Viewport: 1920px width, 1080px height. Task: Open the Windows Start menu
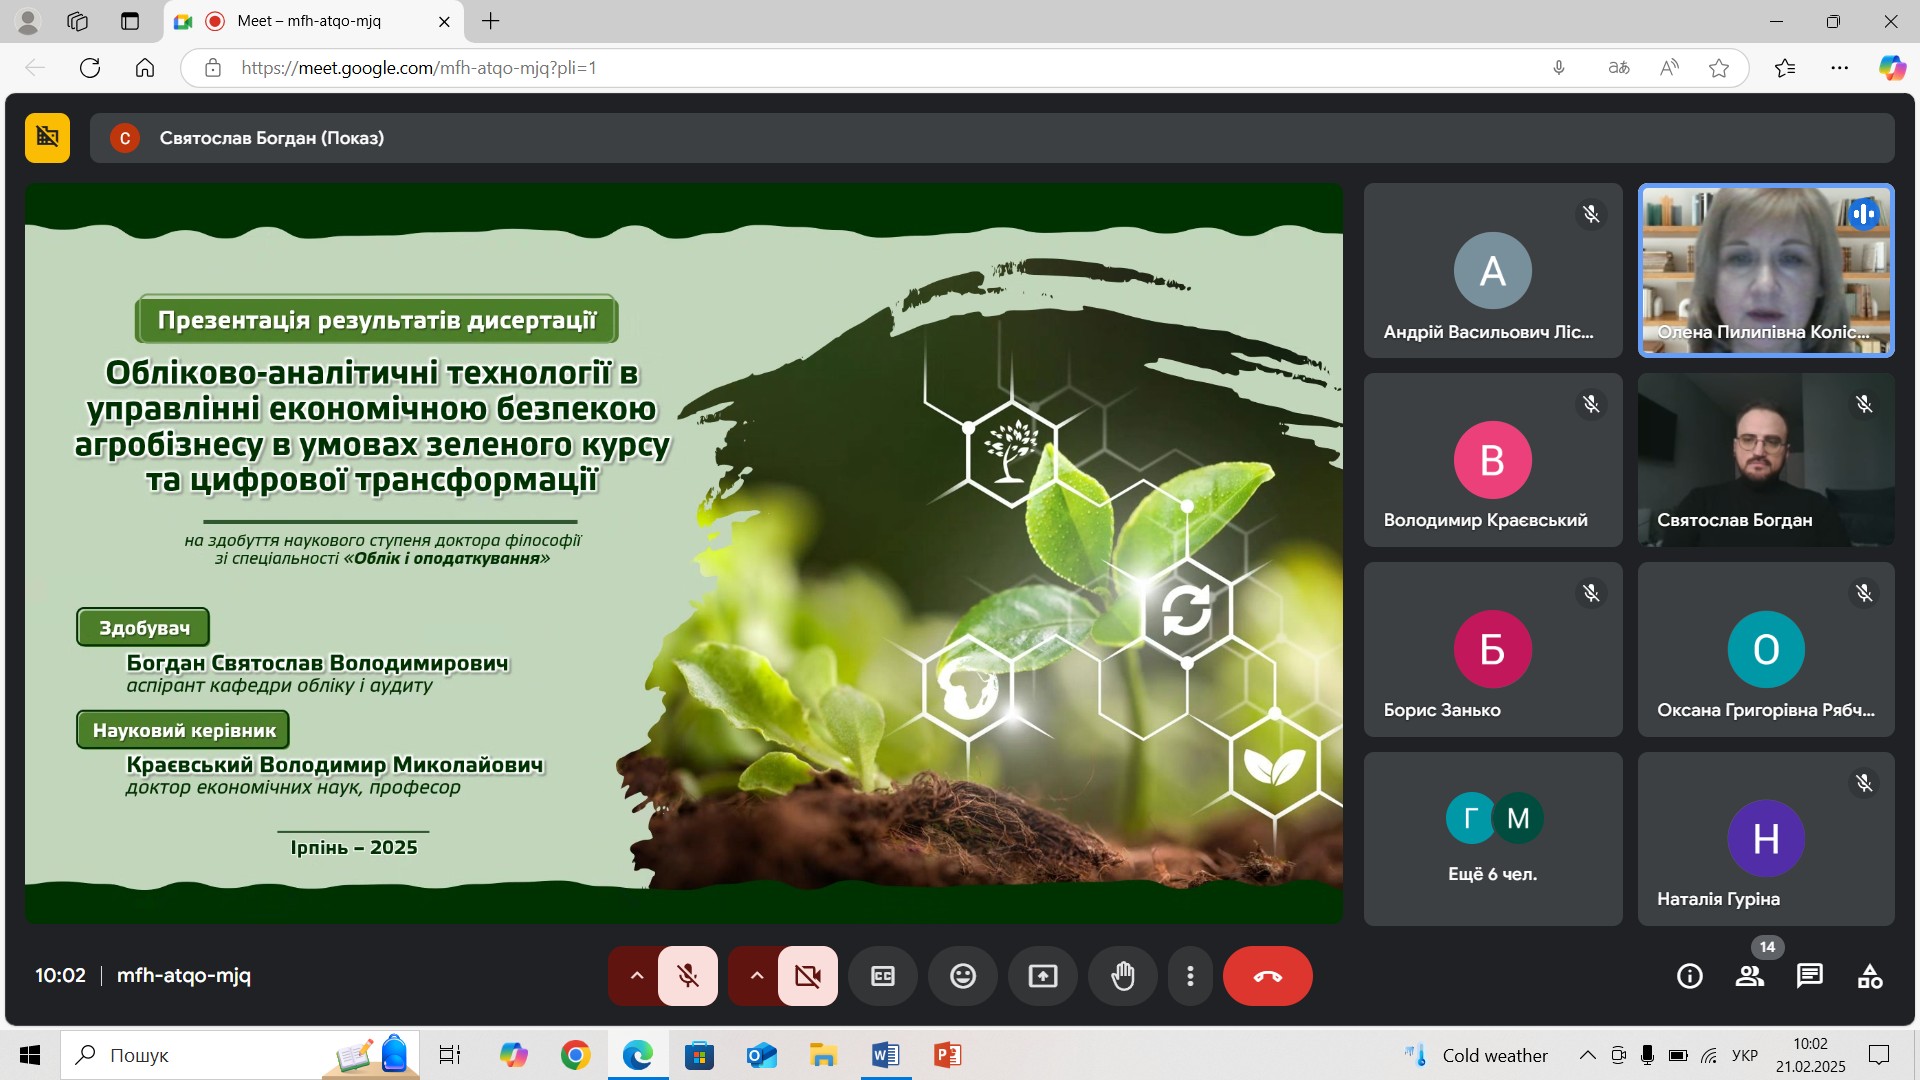(x=30, y=1055)
